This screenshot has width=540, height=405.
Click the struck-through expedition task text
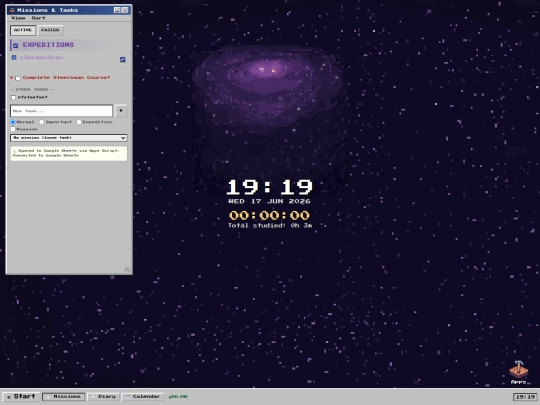pos(42,58)
